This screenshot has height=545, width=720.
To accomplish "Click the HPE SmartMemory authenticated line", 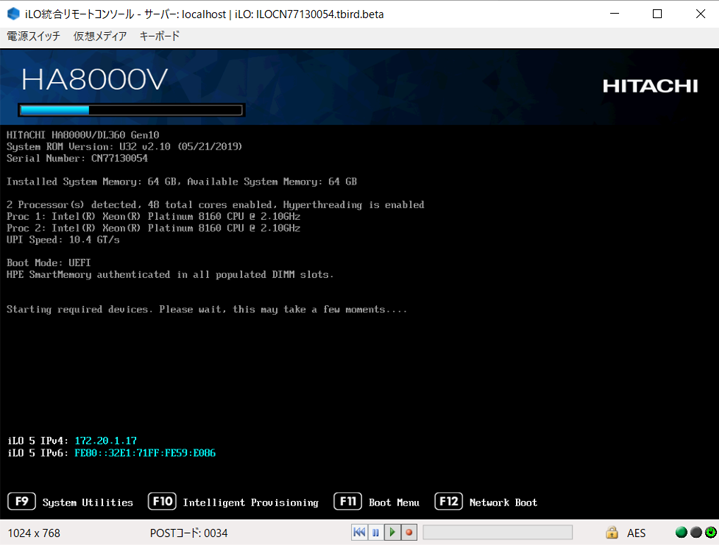I will (170, 275).
